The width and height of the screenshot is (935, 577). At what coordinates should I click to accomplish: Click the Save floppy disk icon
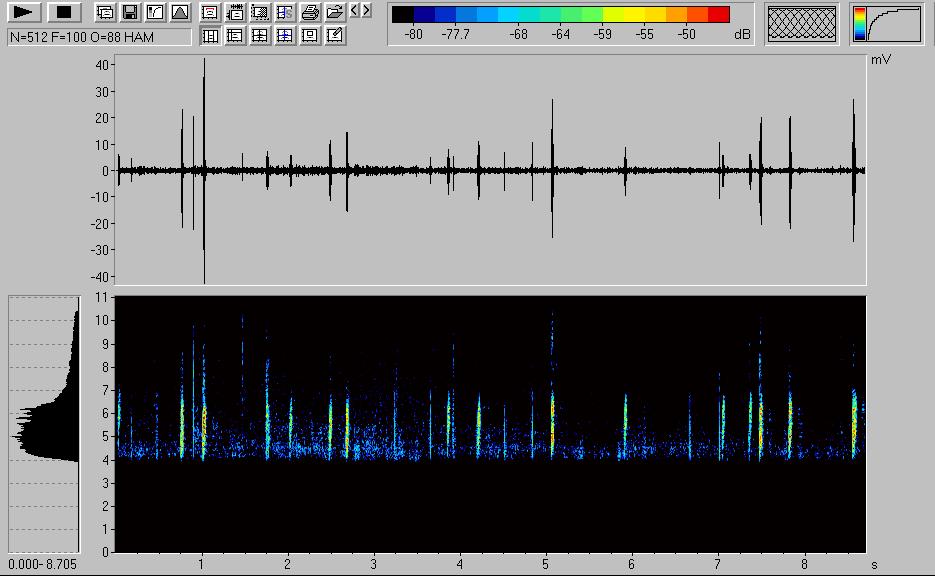pos(130,13)
